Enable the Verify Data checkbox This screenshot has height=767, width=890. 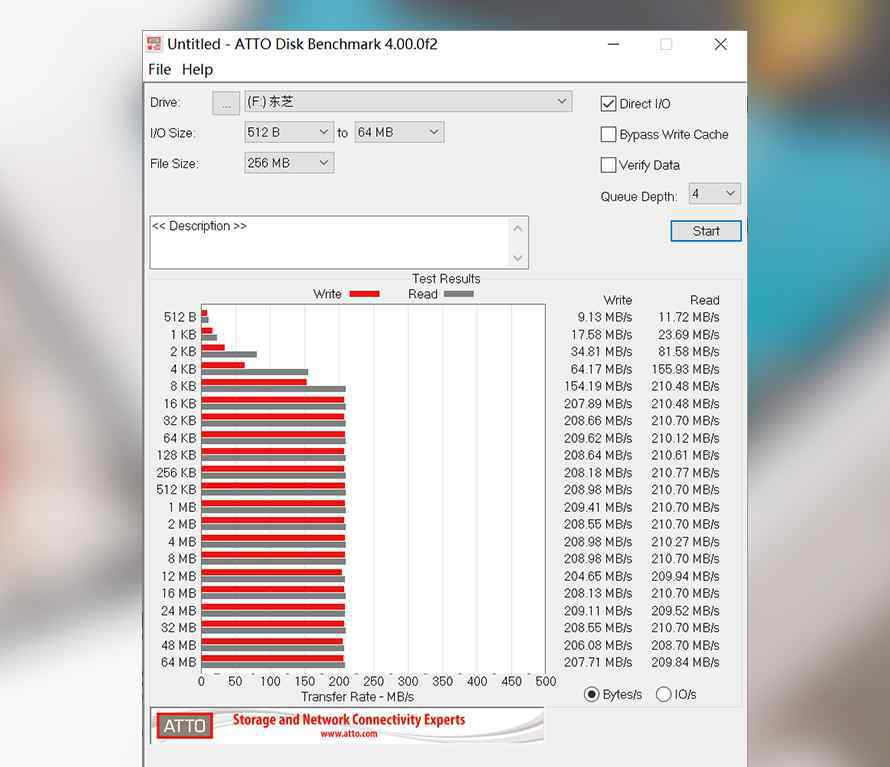click(608, 165)
